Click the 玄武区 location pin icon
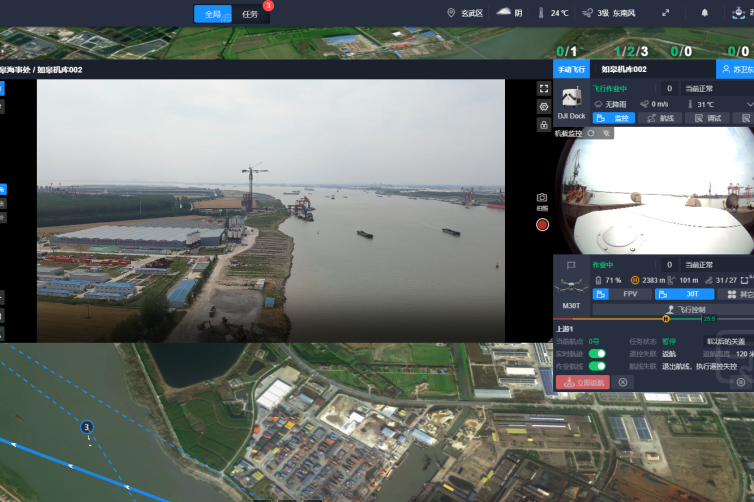 451,13
